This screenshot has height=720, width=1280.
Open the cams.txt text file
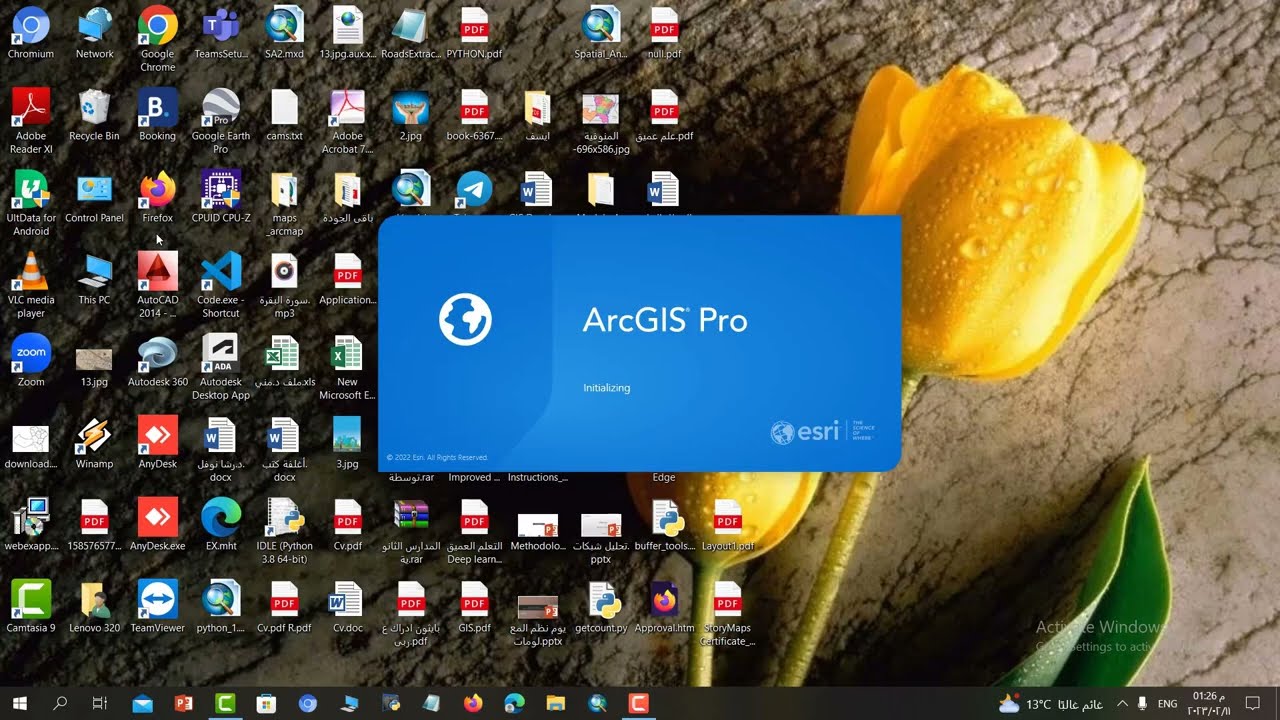(284, 115)
